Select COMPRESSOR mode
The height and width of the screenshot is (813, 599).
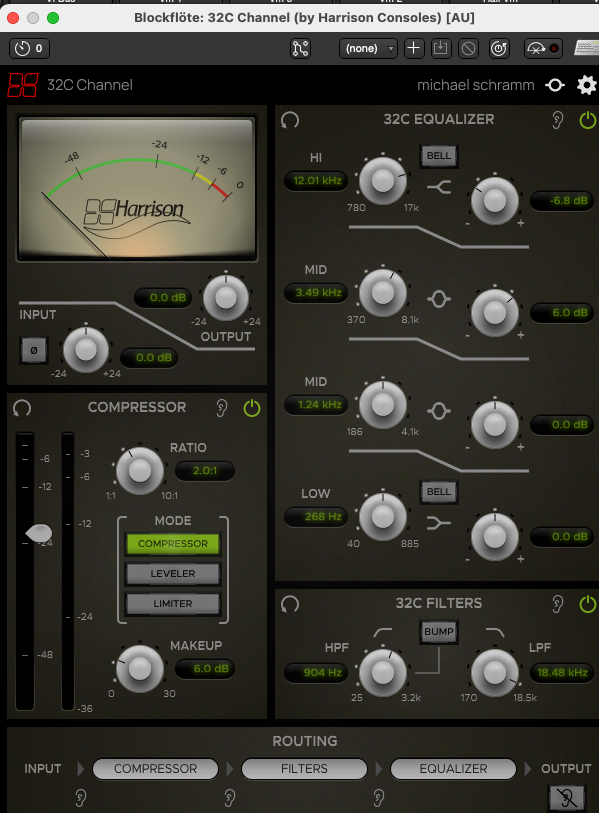pyautogui.click(x=173, y=543)
